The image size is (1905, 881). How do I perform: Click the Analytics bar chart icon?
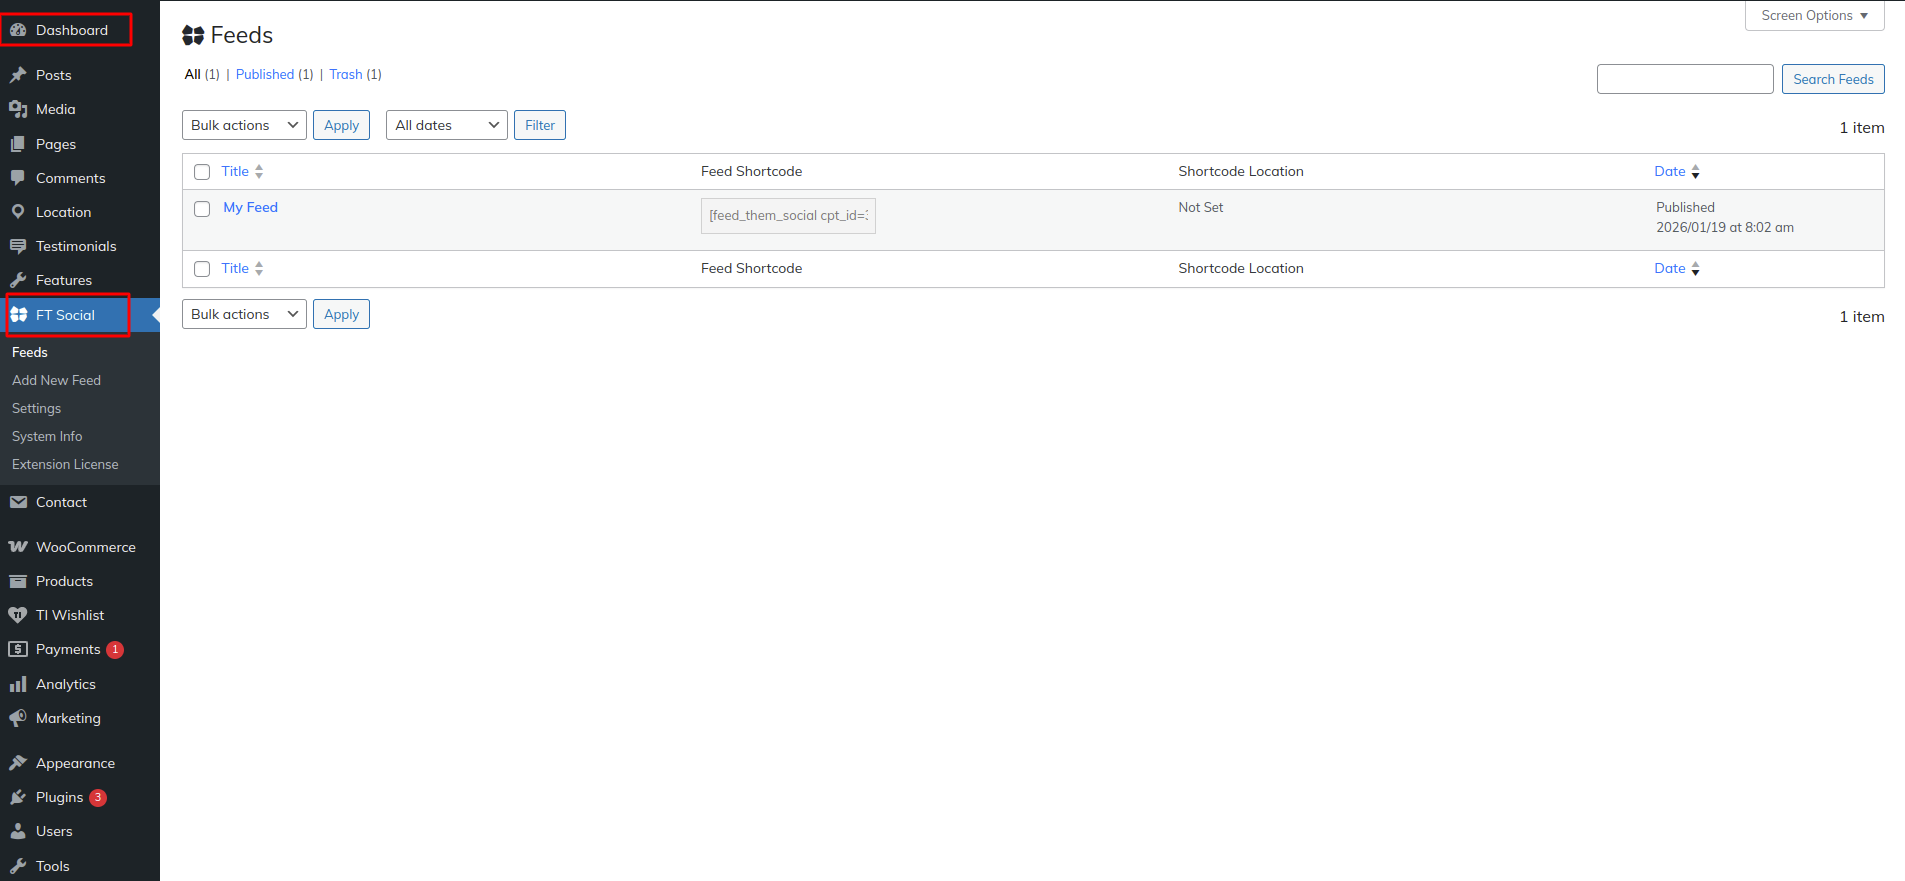click(18, 684)
